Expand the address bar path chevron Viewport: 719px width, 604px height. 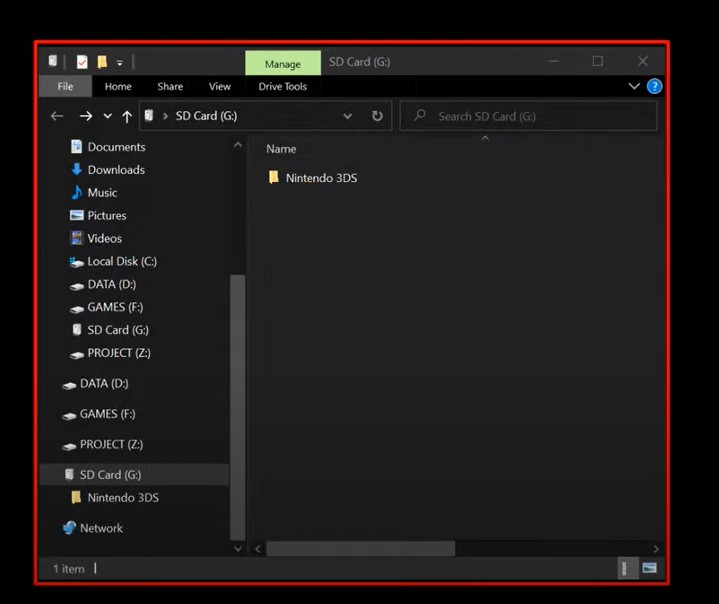[166, 116]
